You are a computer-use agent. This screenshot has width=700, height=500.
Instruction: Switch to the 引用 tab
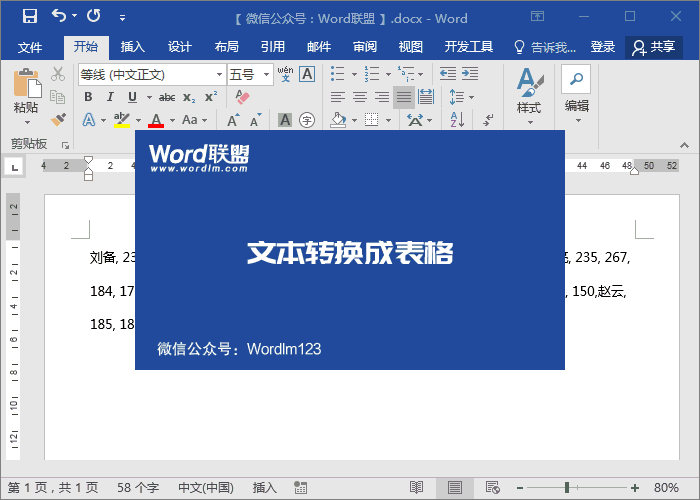click(272, 47)
